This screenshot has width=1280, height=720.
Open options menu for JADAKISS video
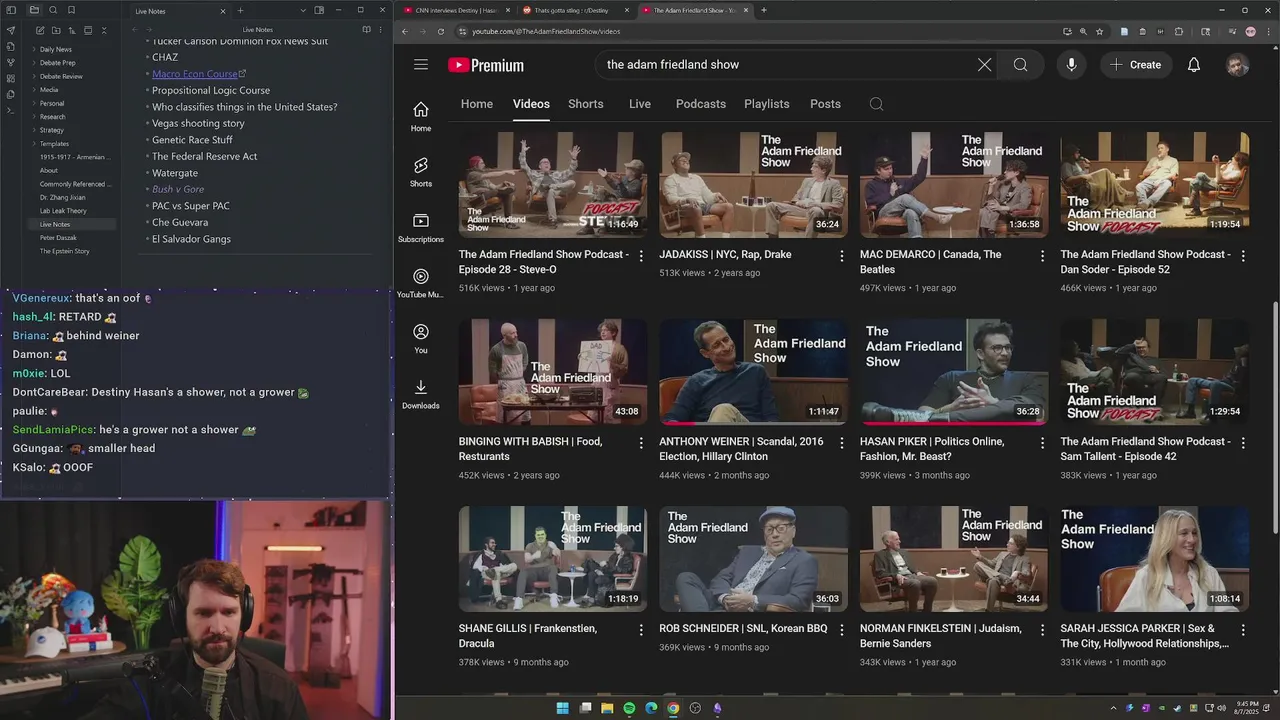[x=842, y=256]
